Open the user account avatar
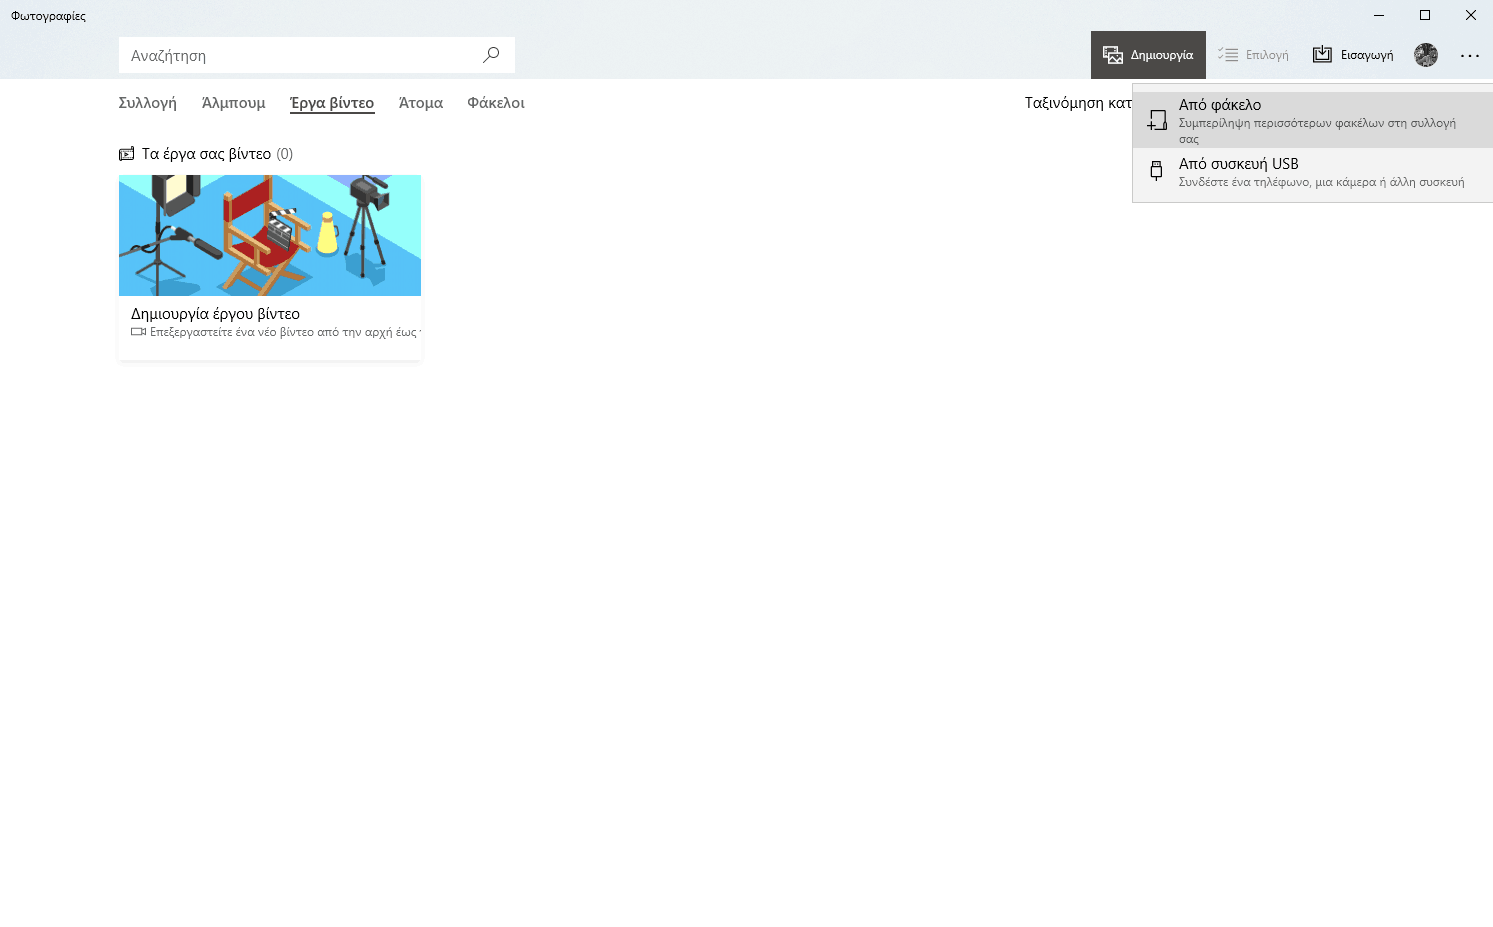 [1426, 55]
